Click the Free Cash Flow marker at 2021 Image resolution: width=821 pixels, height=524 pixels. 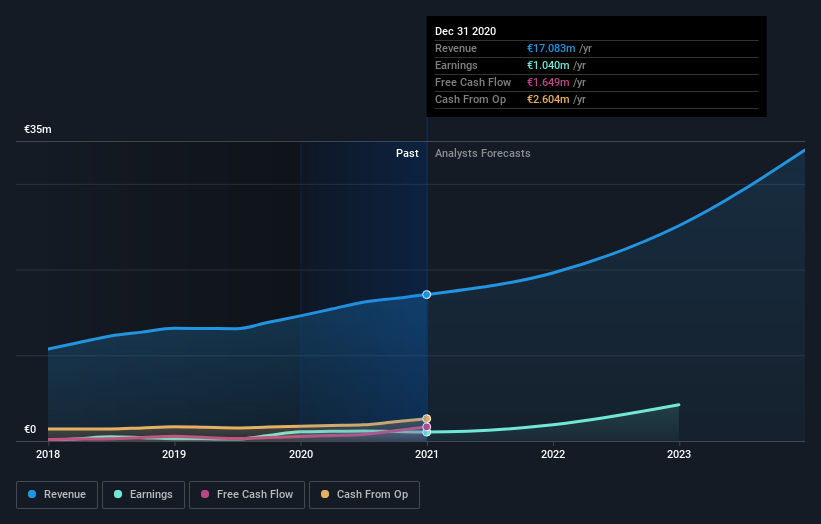click(x=427, y=427)
